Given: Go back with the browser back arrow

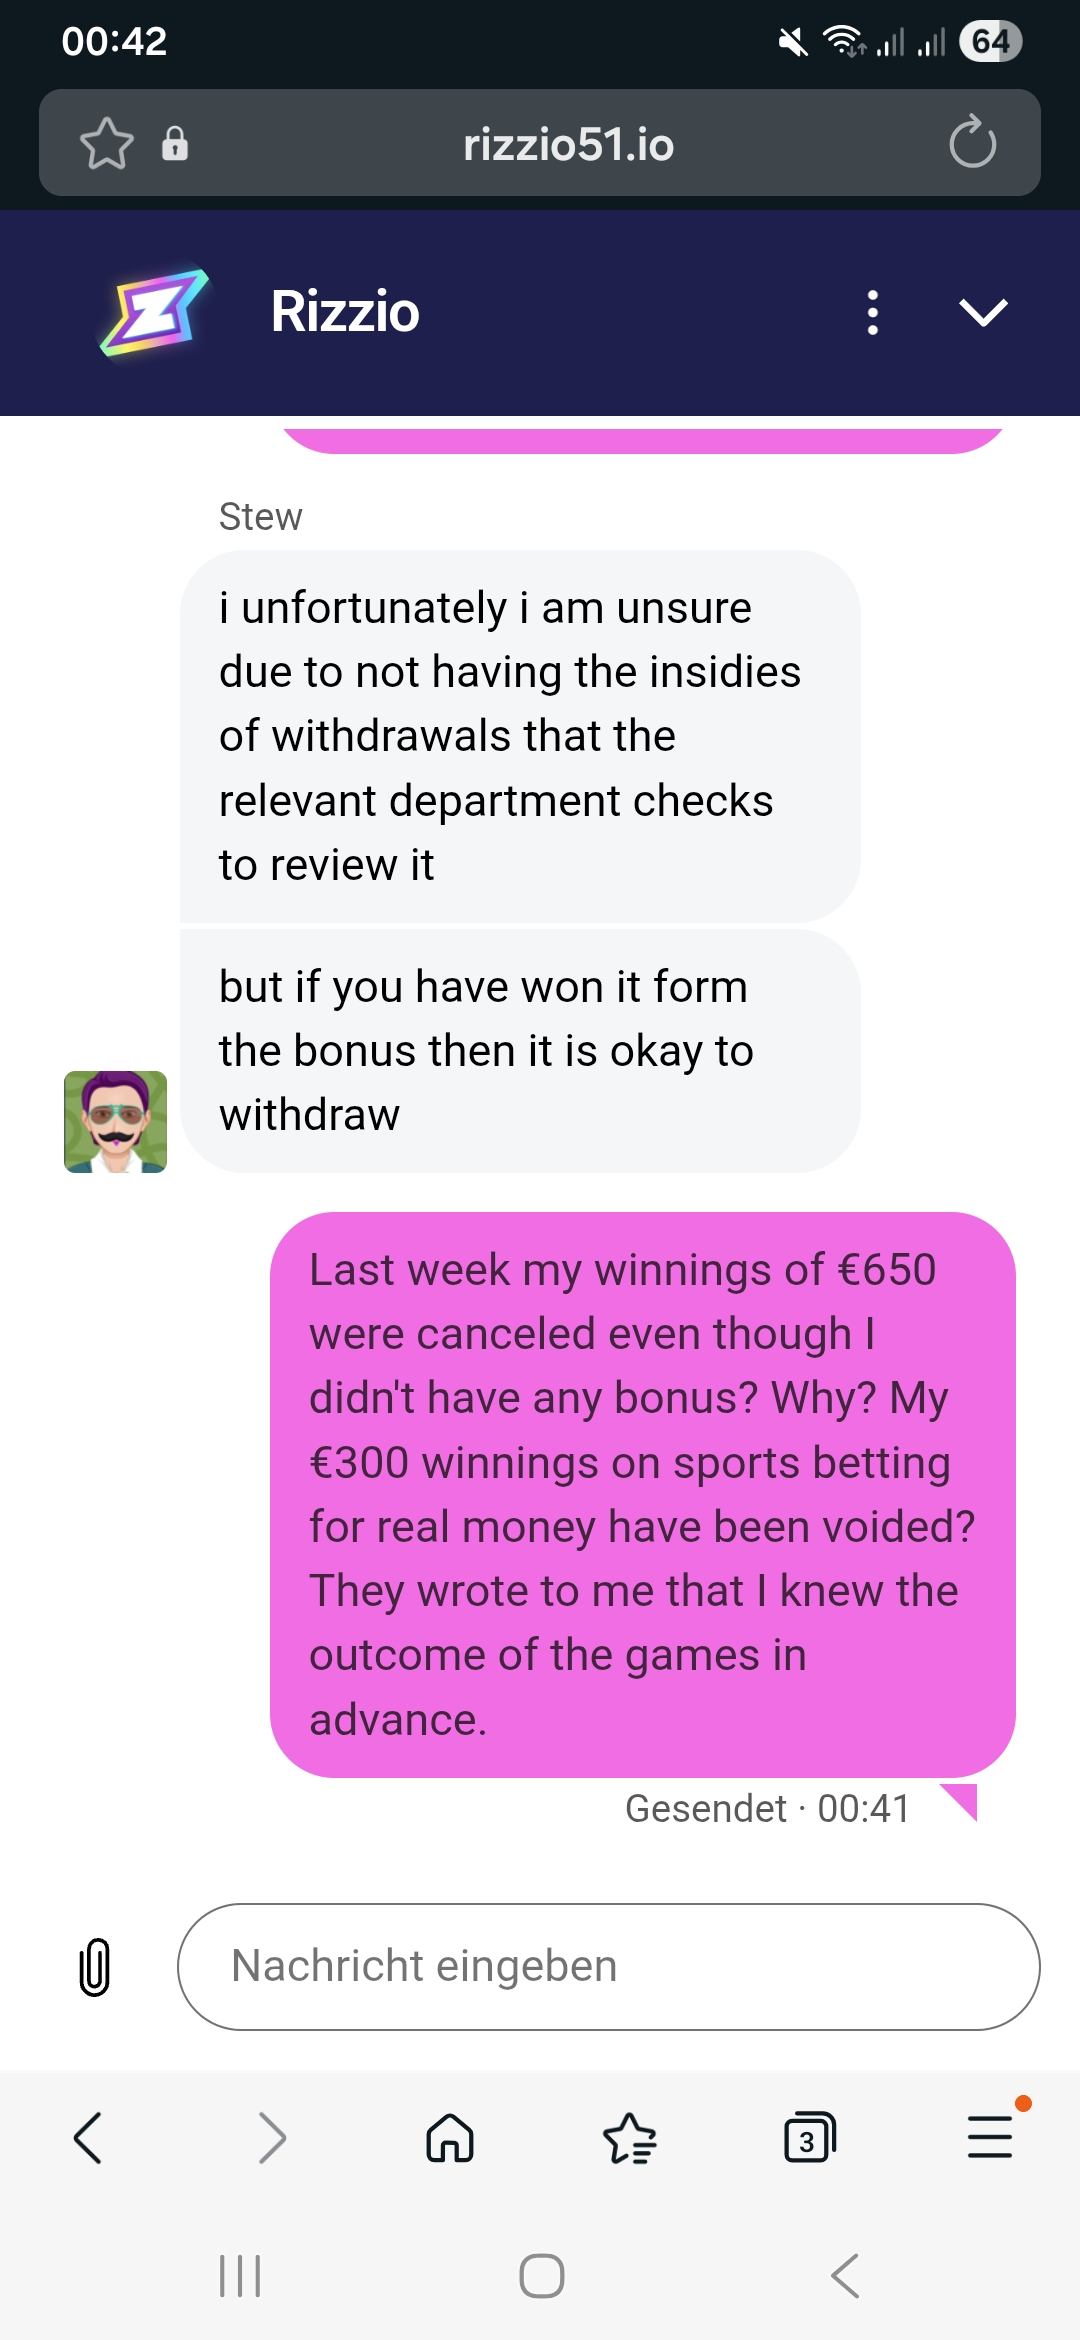Looking at the screenshot, I should (88, 2138).
